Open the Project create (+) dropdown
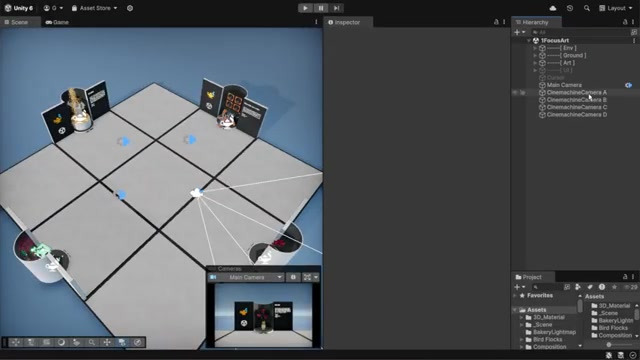This screenshot has height=360, width=640. coord(520,287)
